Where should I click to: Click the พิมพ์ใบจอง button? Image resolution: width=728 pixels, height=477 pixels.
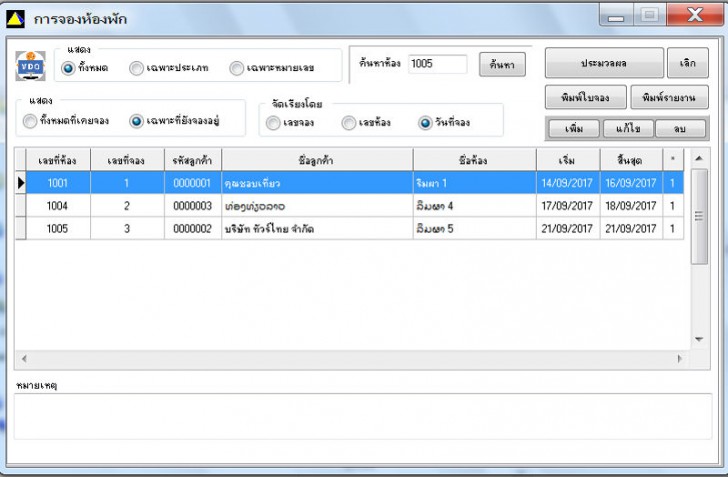pyautogui.click(x=585, y=97)
